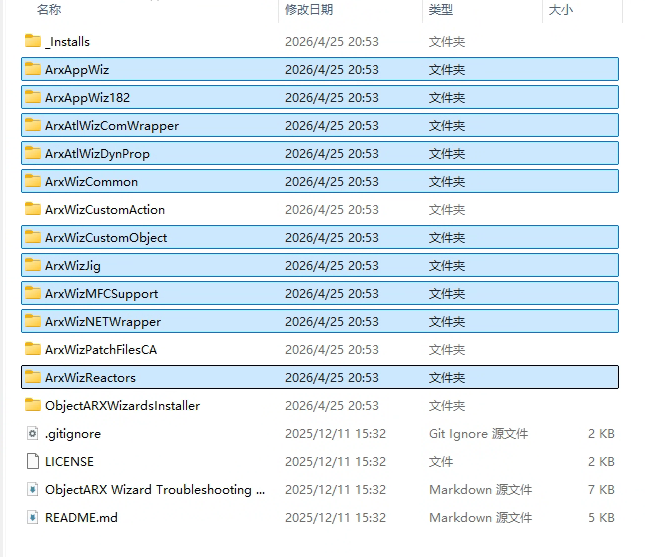
Task: Select the LICENSE file name
Action: pyautogui.click(x=69, y=461)
